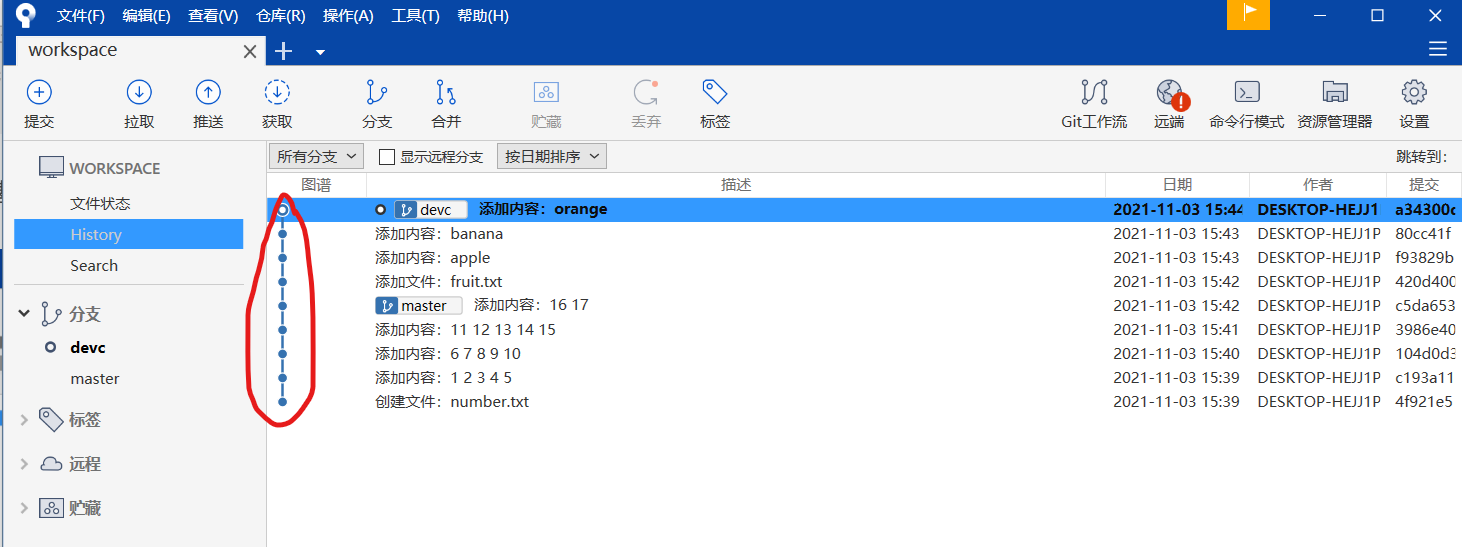Select the master branch in sidebar
This screenshot has height=547, width=1462.
click(x=95, y=378)
